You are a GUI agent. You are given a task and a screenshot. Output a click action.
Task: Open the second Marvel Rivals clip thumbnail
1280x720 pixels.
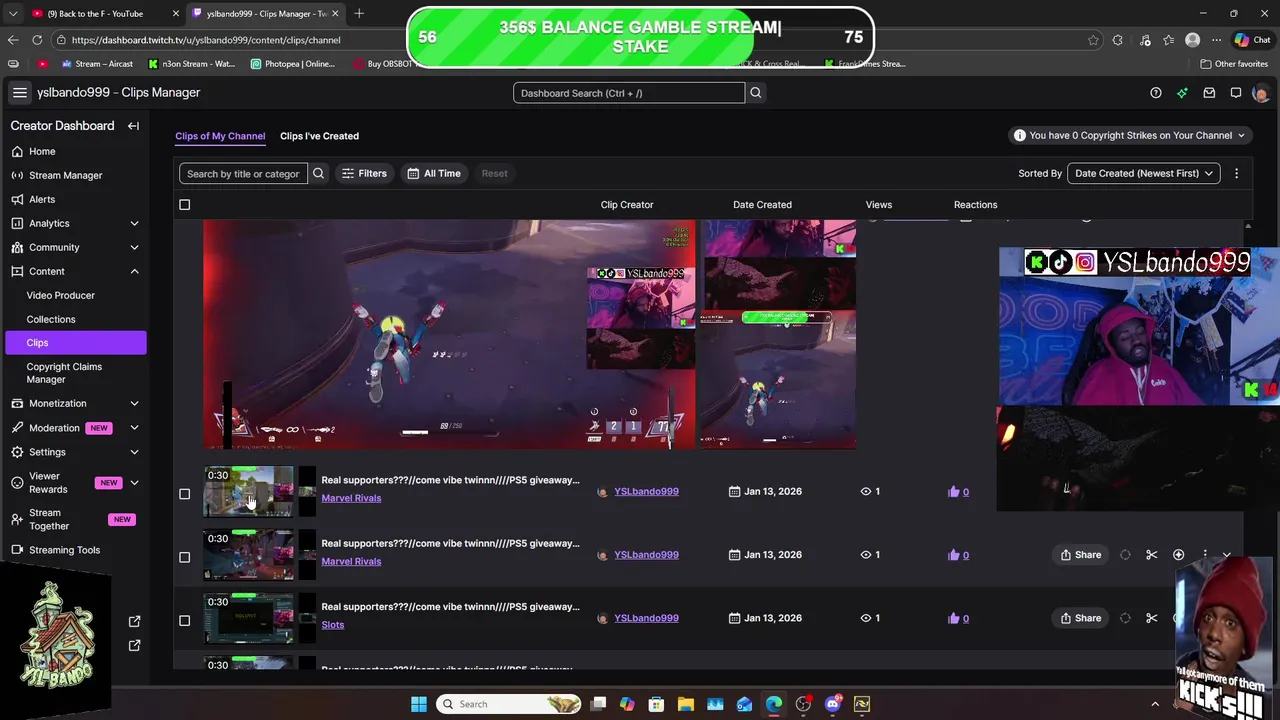pos(249,555)
